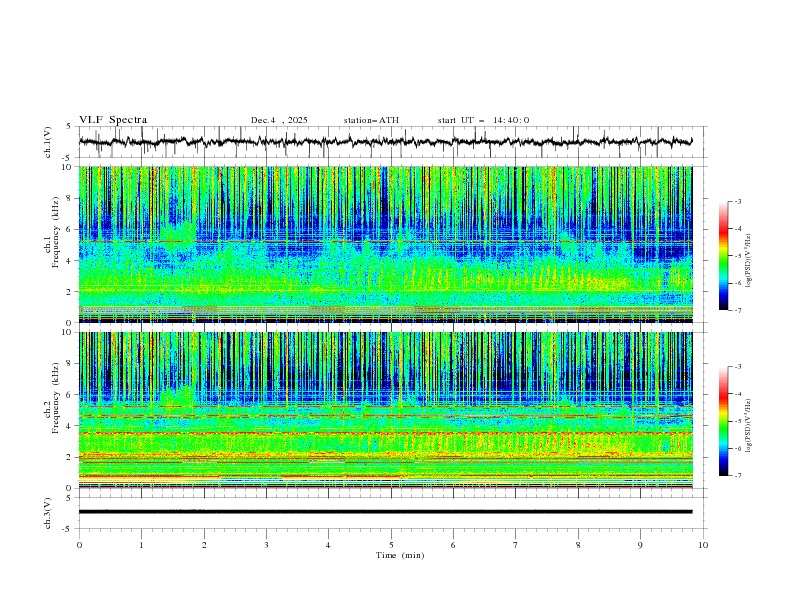Screen dimensions: 792x612
Task: Click the ch.1 spectrogram color scale bar
Action: pyautogui.click(x=723, y=256)
